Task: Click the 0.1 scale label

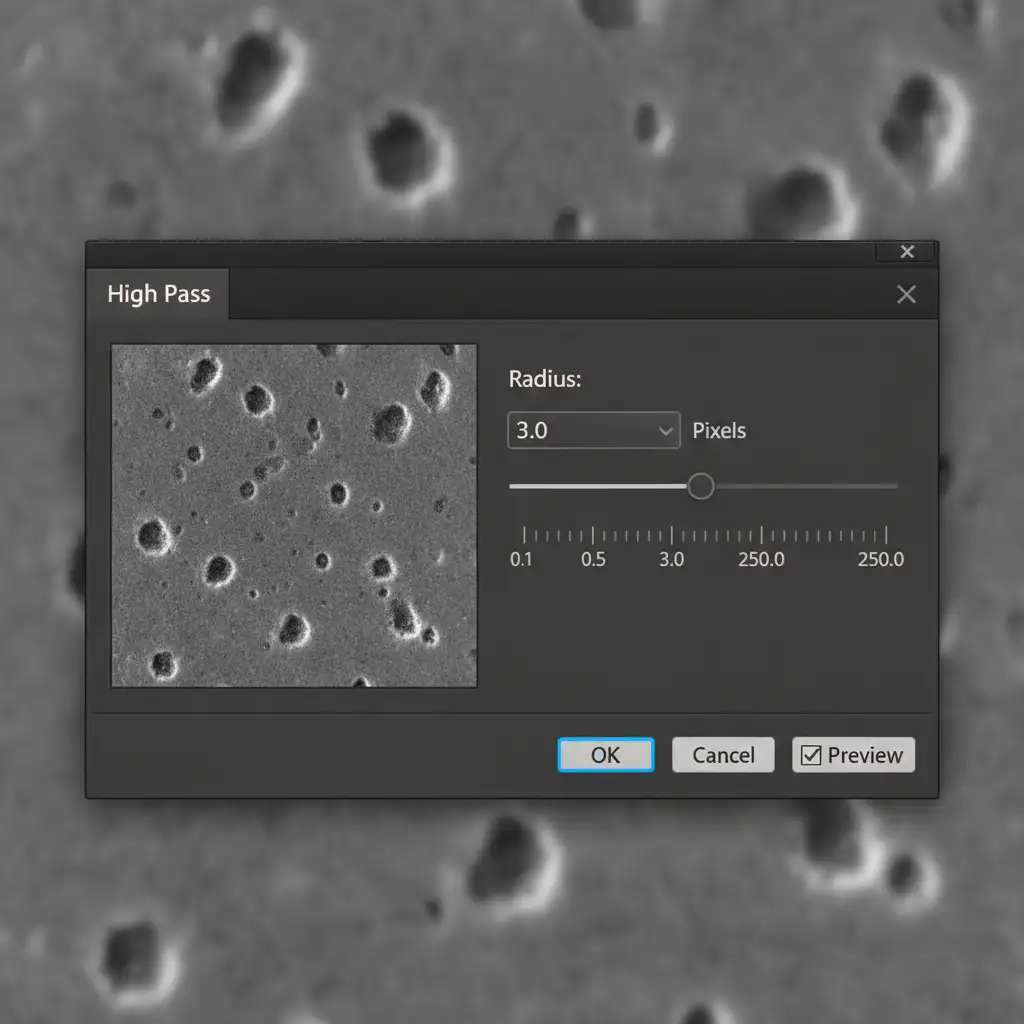Action: pos(522,560)
